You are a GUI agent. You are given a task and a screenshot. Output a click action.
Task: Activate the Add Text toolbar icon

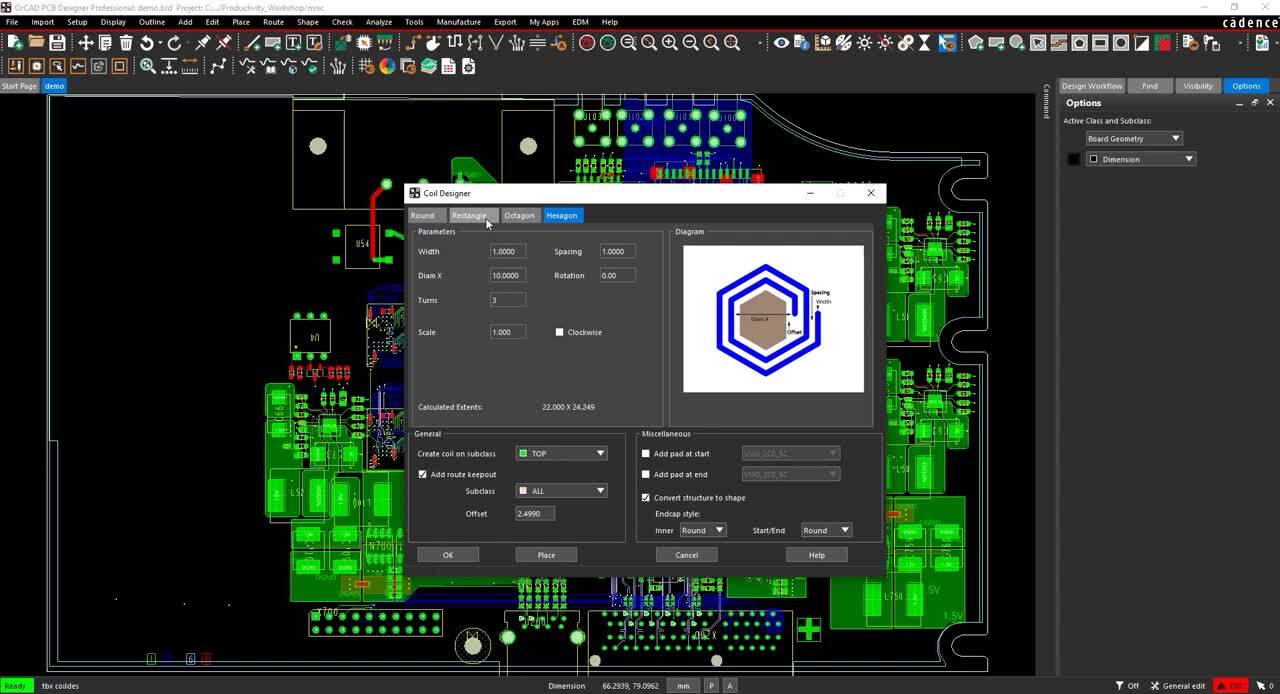[295, 43]
